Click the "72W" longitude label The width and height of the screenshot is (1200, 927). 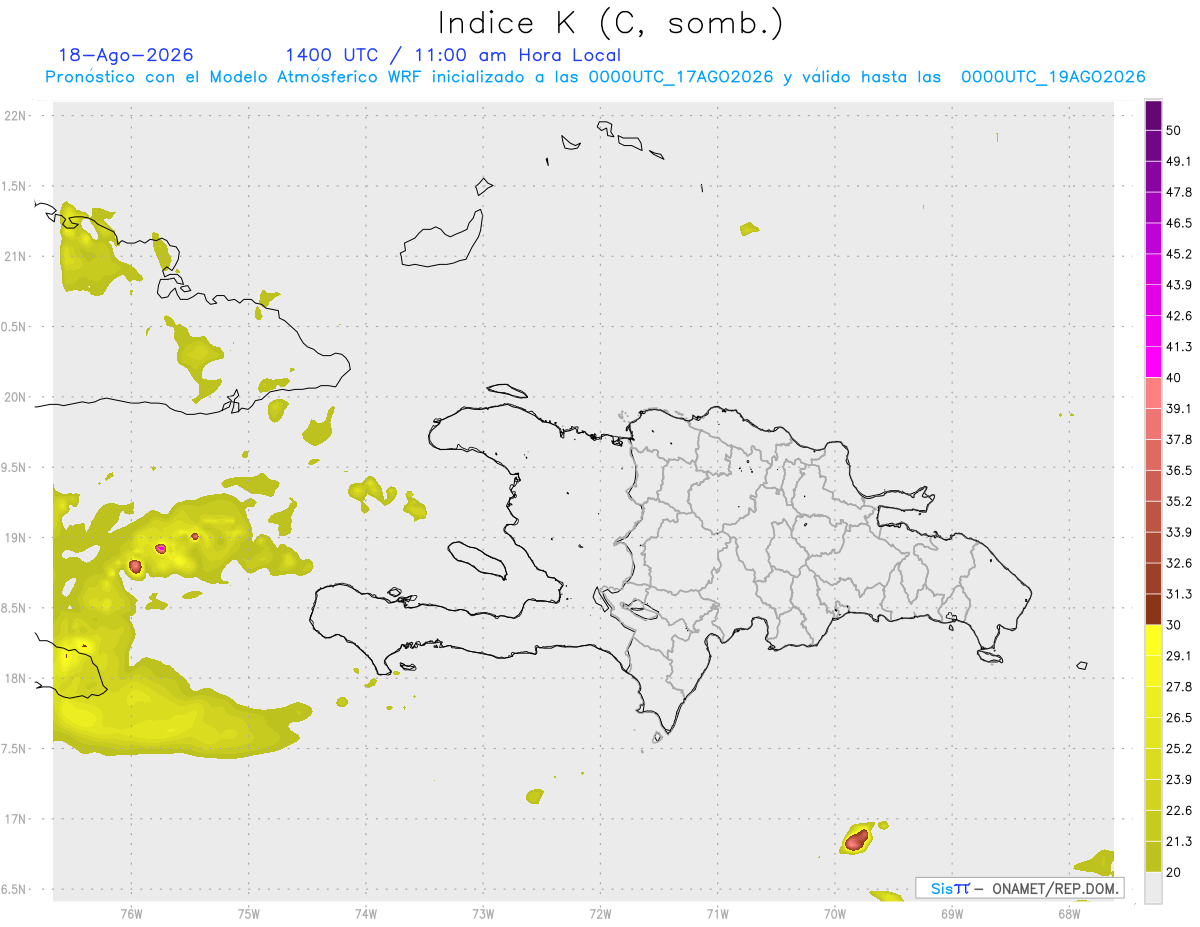[600, 914]
